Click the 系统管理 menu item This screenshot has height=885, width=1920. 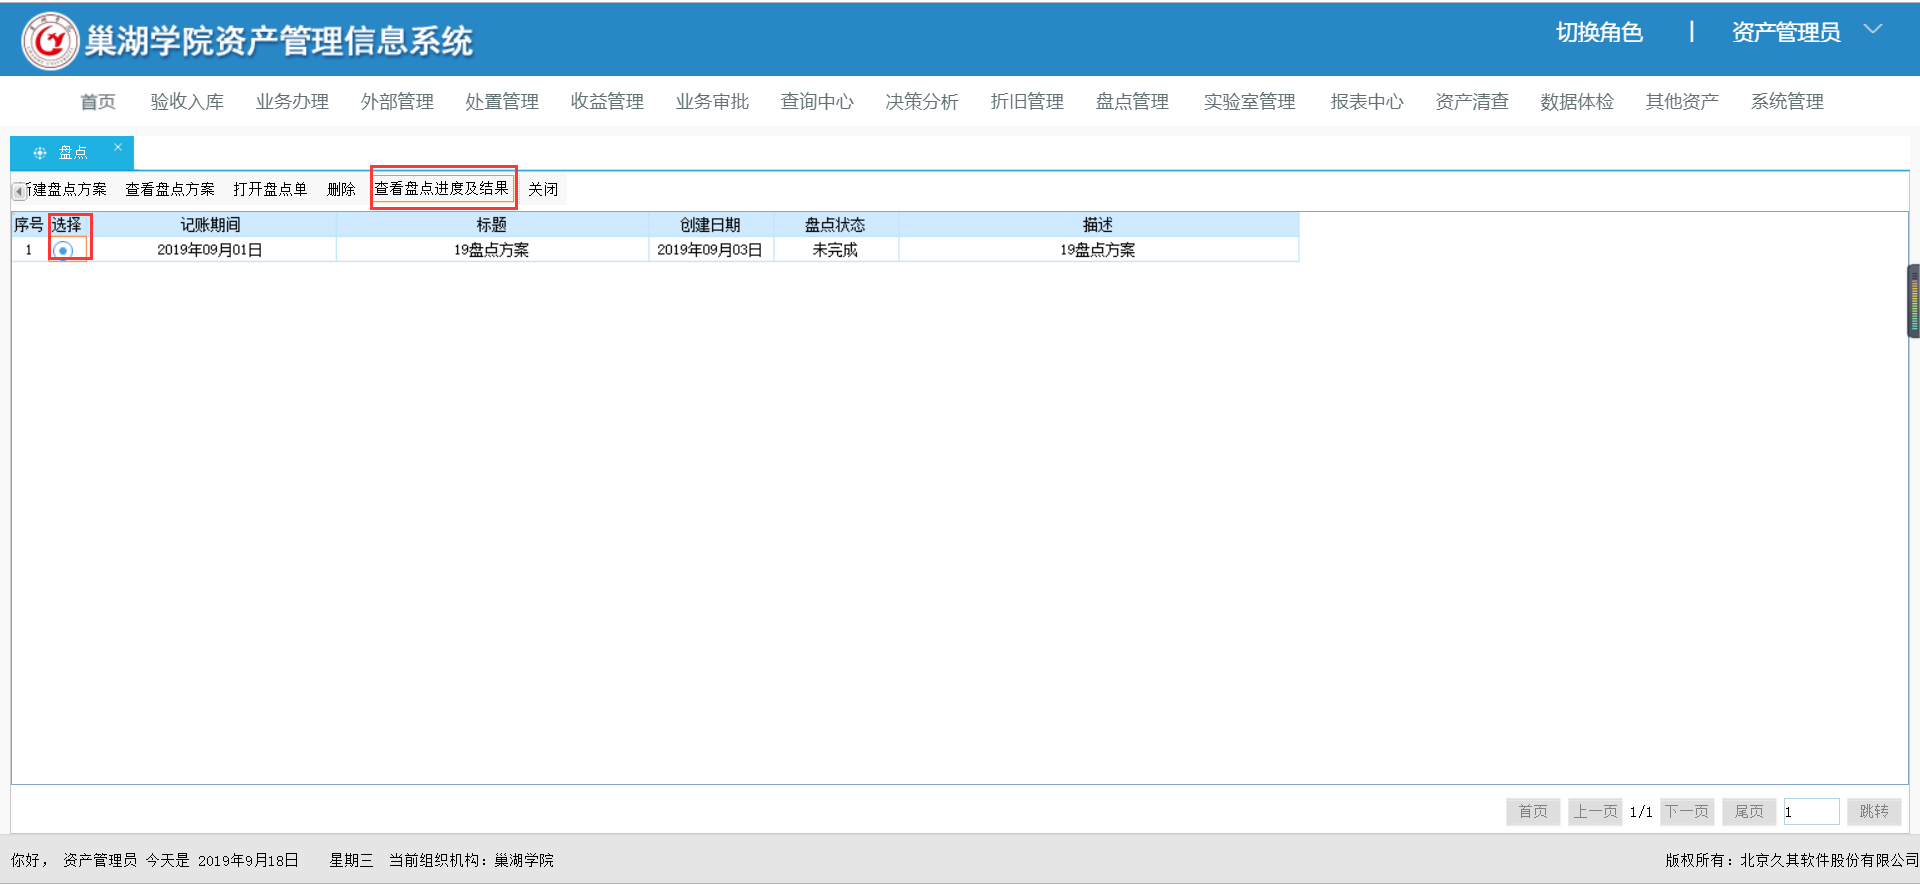pos(1787,102)
